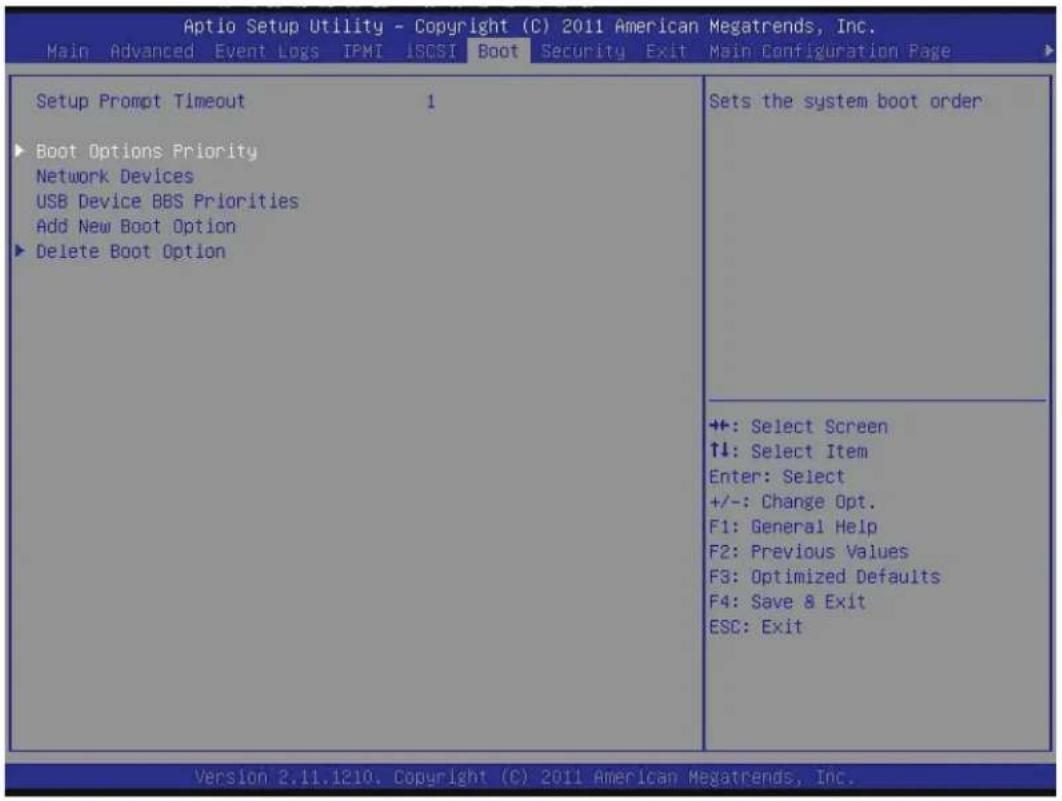Select Network Devices entry

pyautogui.click(x=114, y=177)
